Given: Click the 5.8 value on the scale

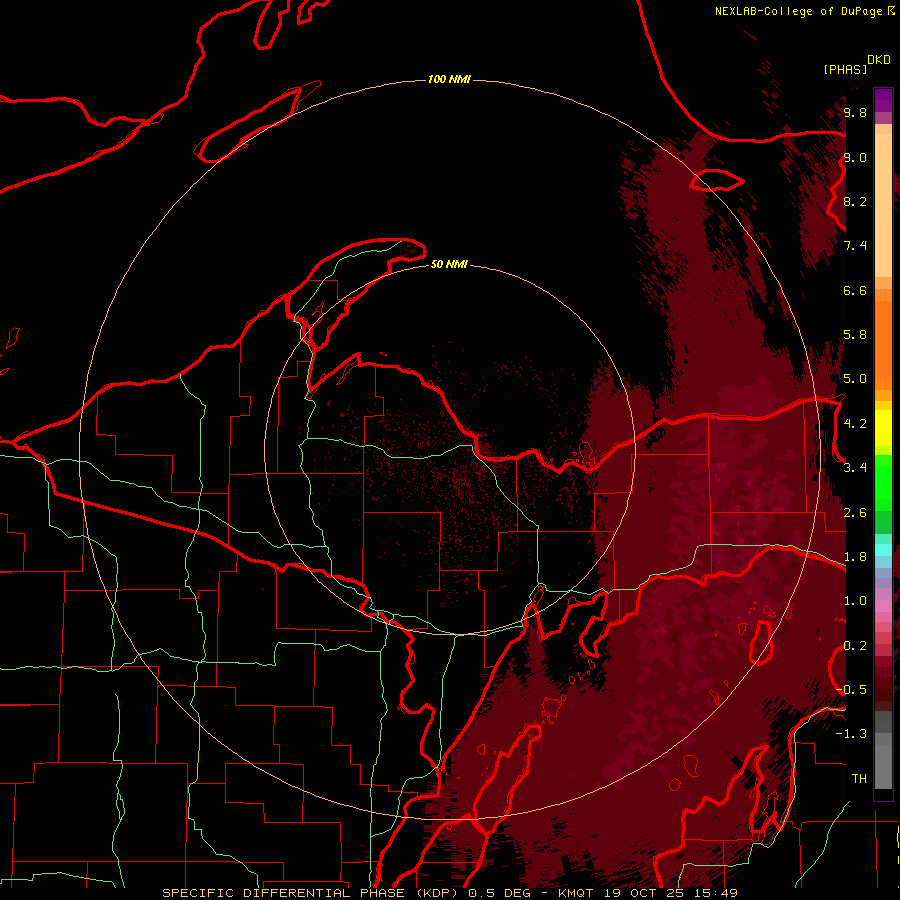Looking at the screenshot, I should pos(855,335).
